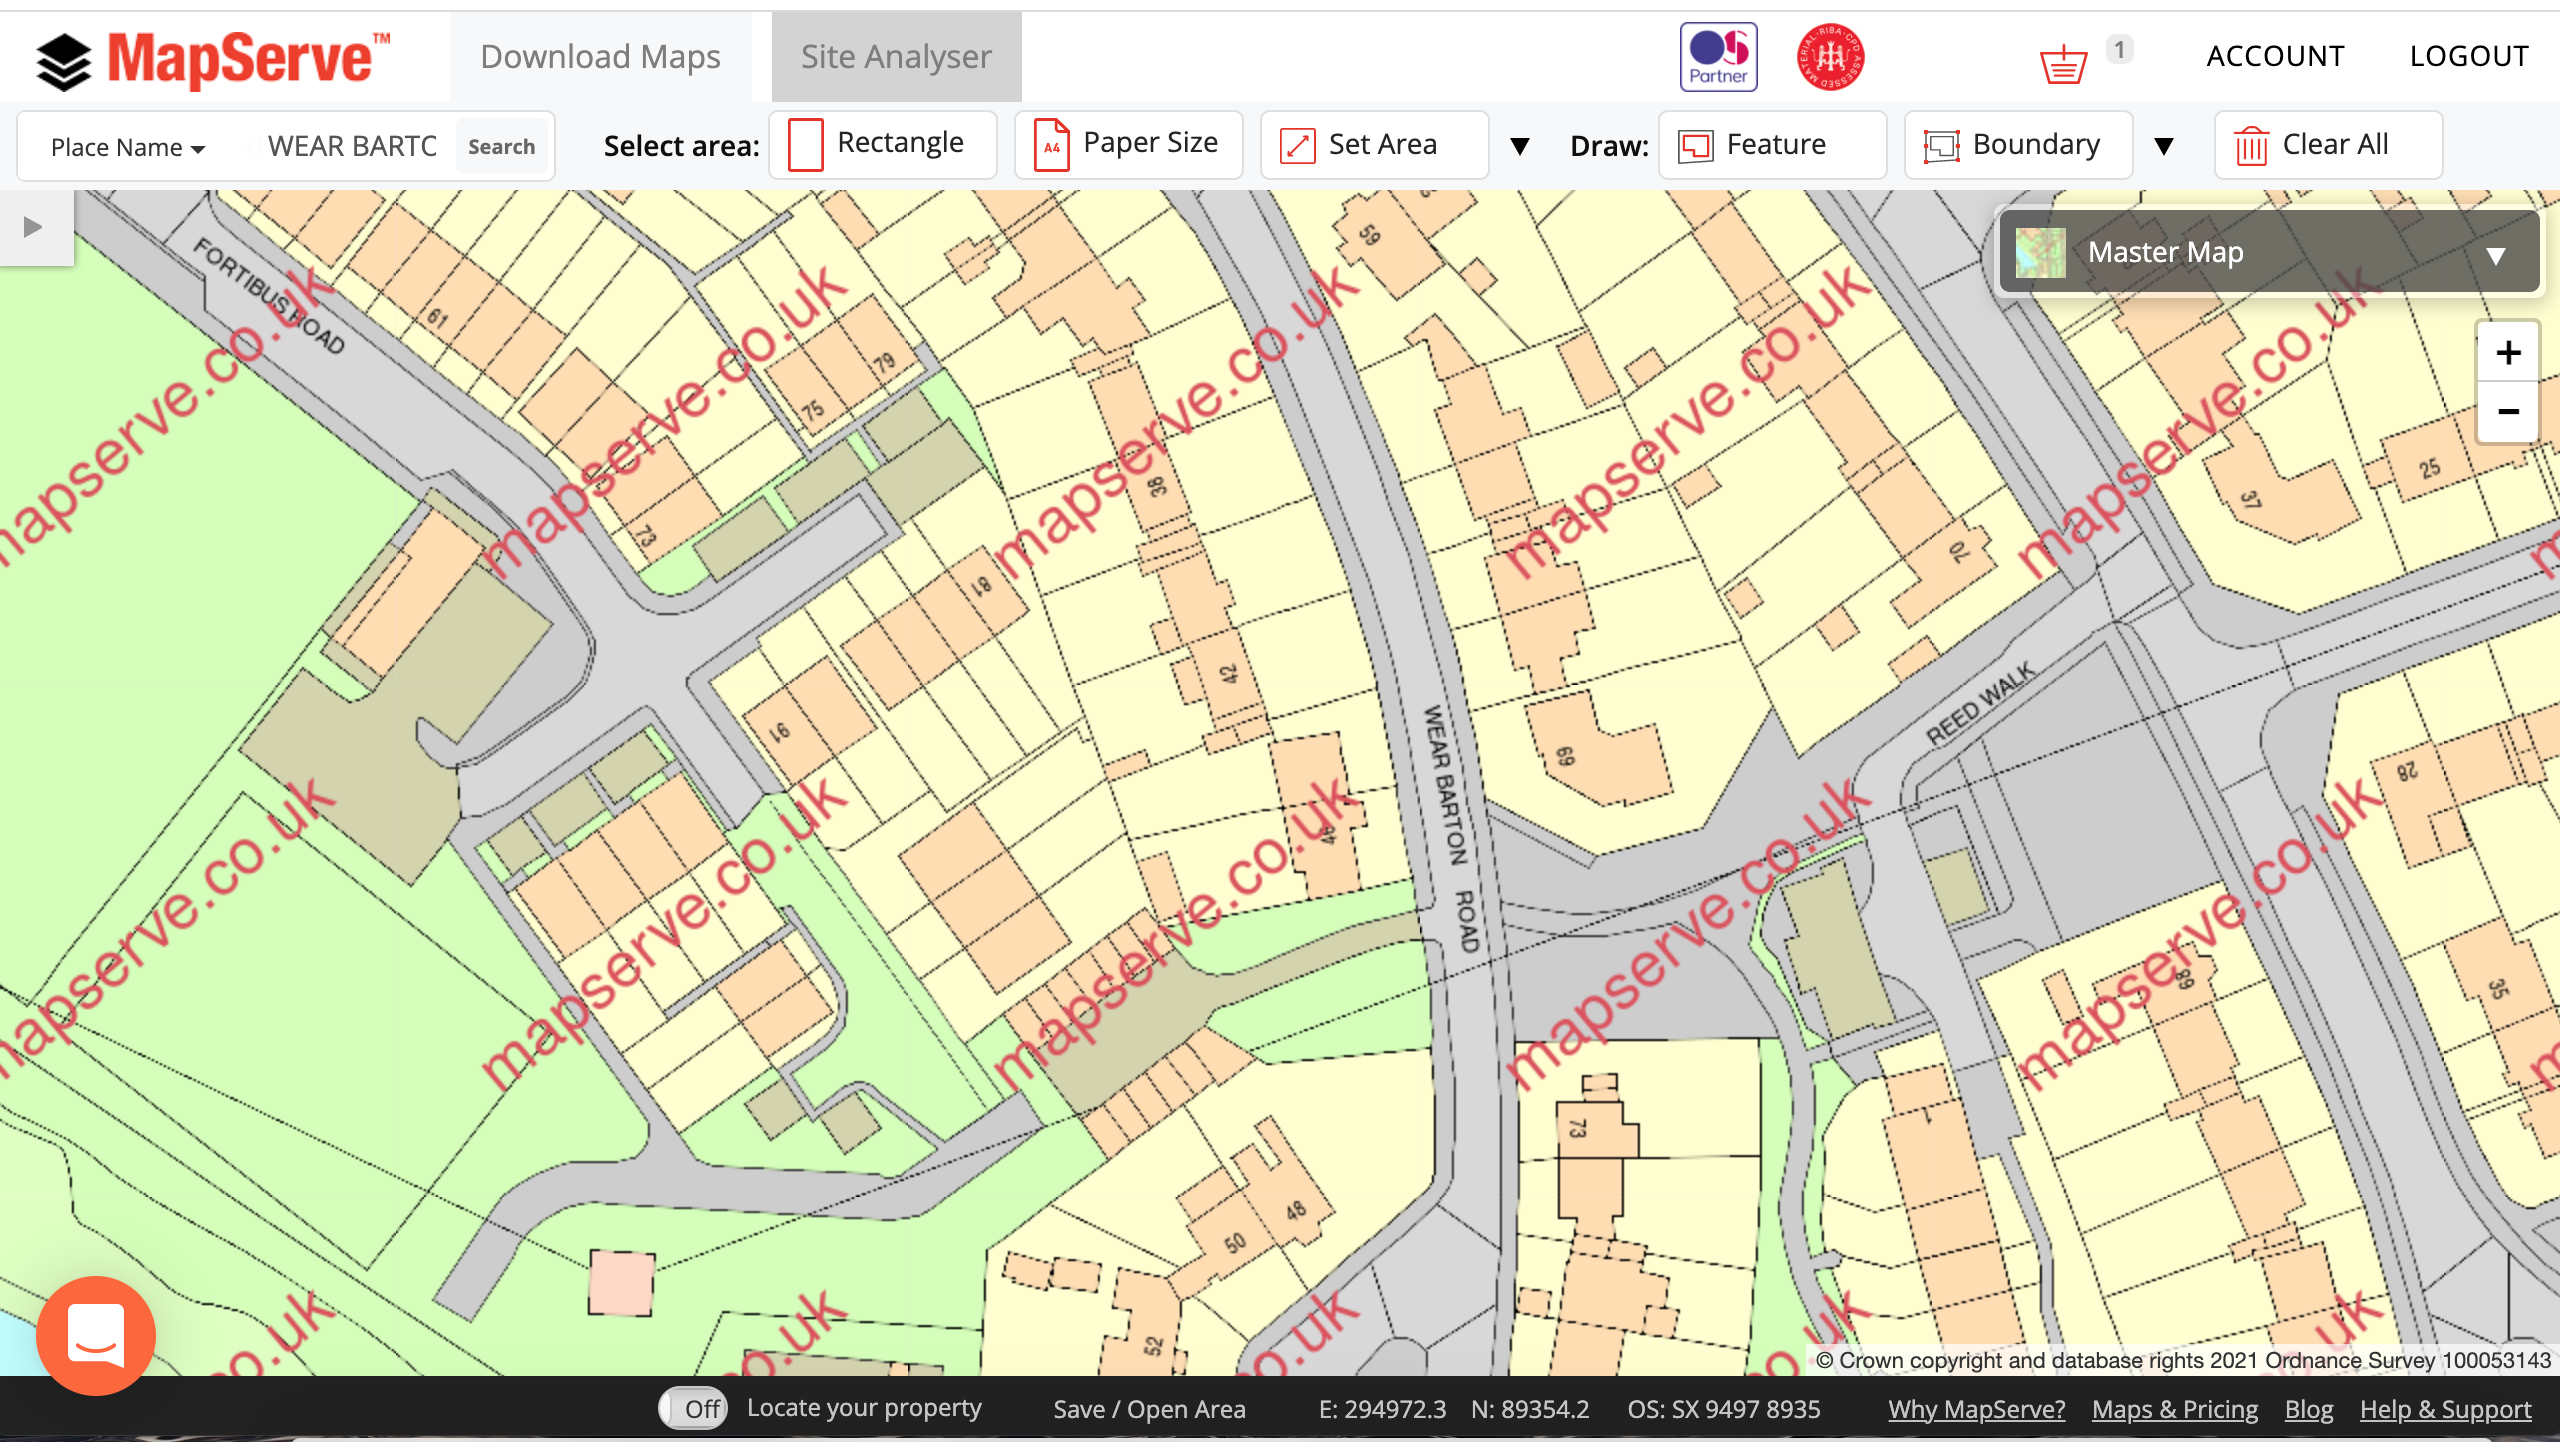2560x1442 pixels.
Task: Click the Download Maps tab
Action: click(600, 56)
